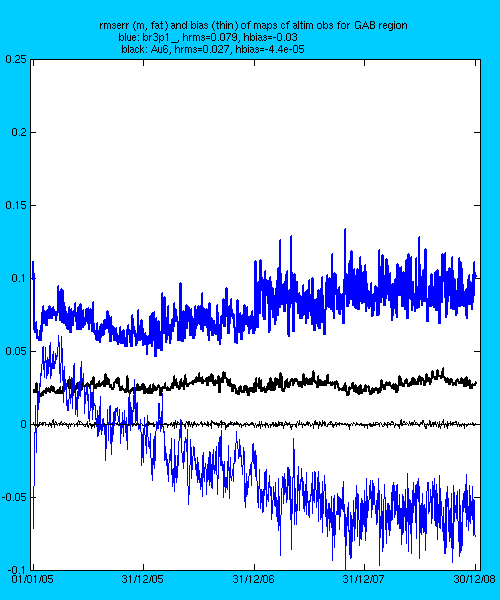Click x-axis date label 01/01/05
This screenshot has height=600, width=500.
[x=33, y=579]
